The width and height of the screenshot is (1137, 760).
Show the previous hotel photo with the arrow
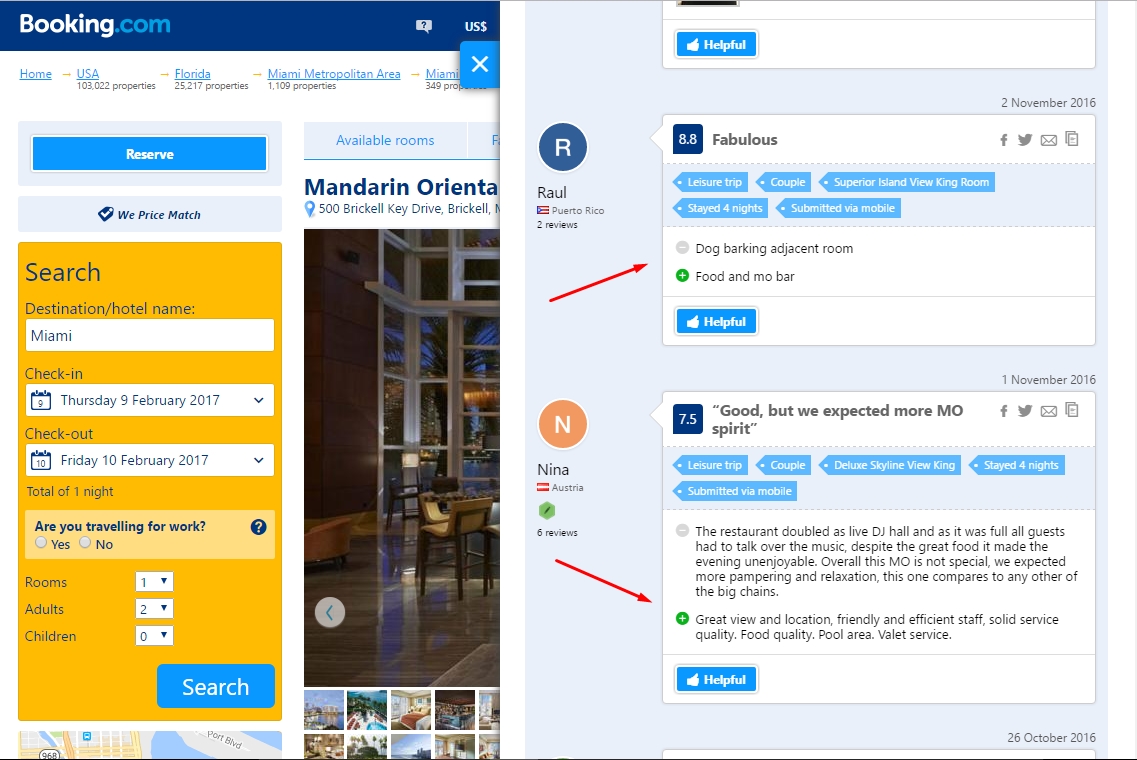329,613
